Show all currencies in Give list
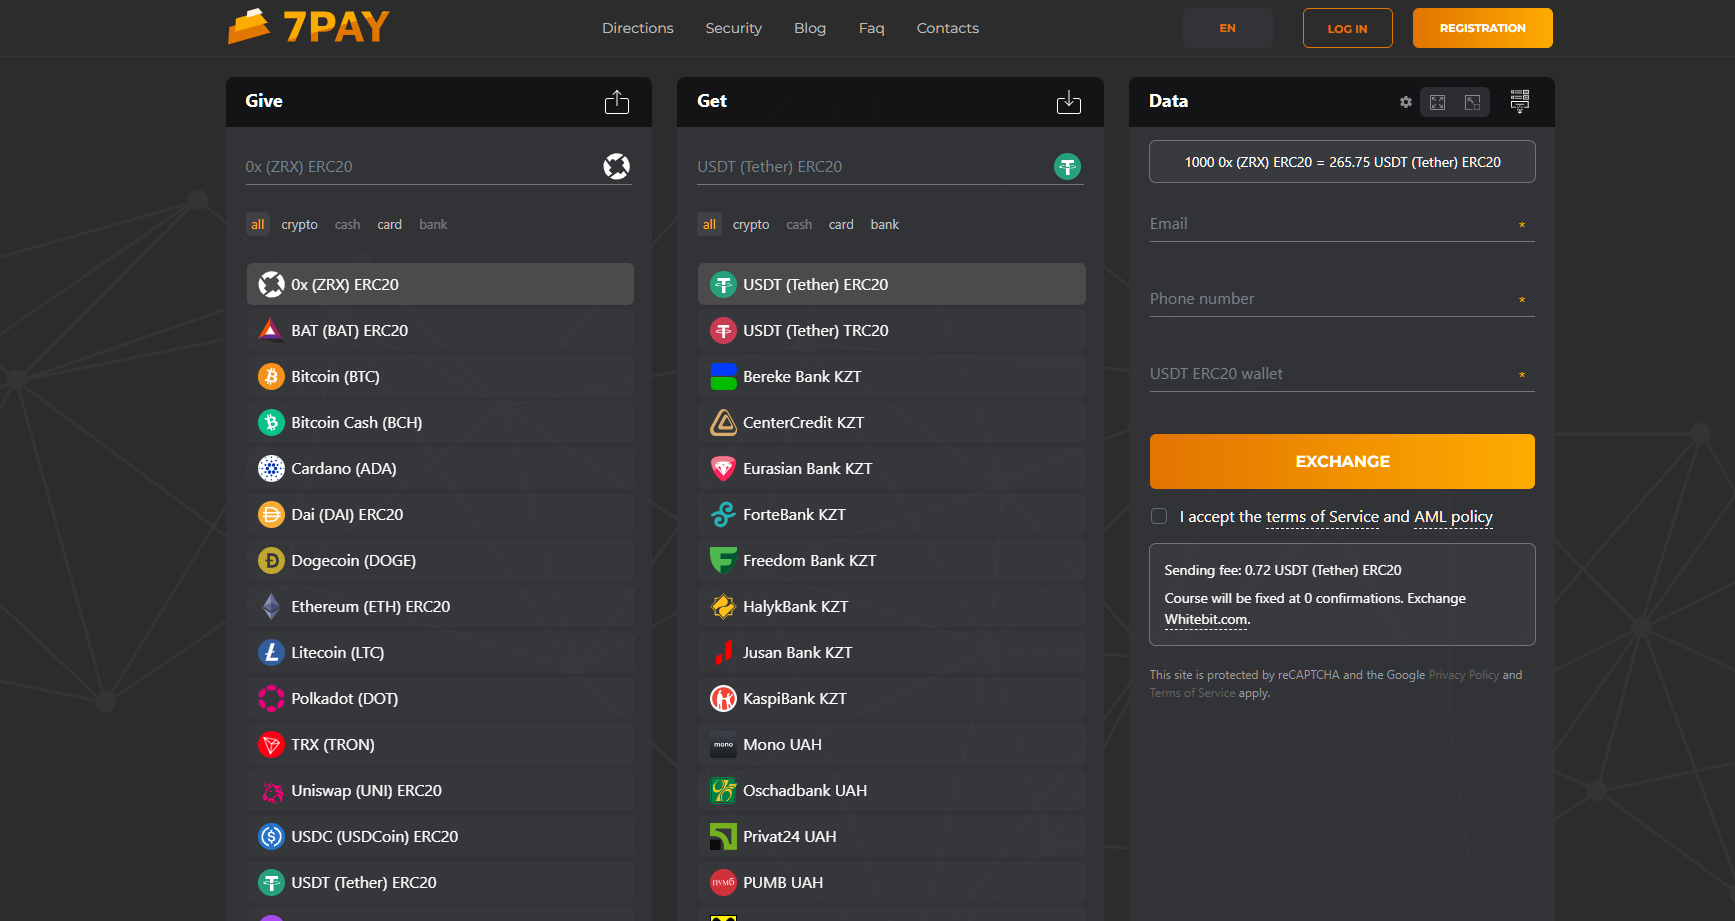The height and width of the screenshot is (921, 1735). click(x=258, y=224)
